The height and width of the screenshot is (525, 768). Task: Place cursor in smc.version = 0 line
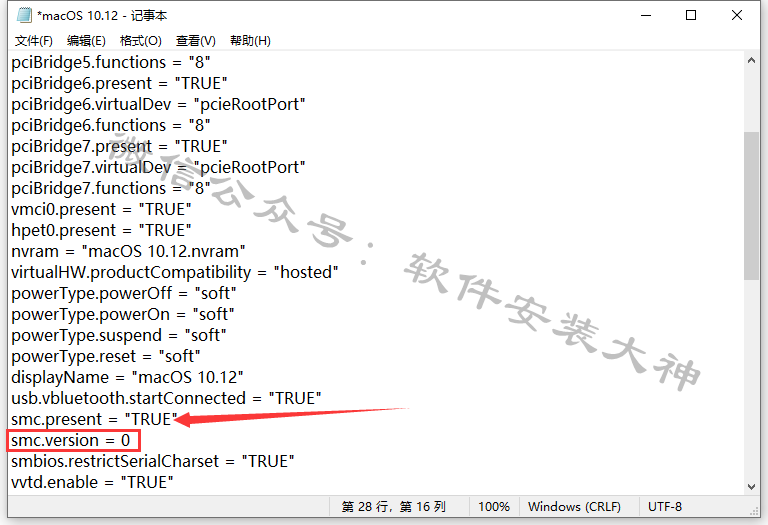tap(71, 441)
